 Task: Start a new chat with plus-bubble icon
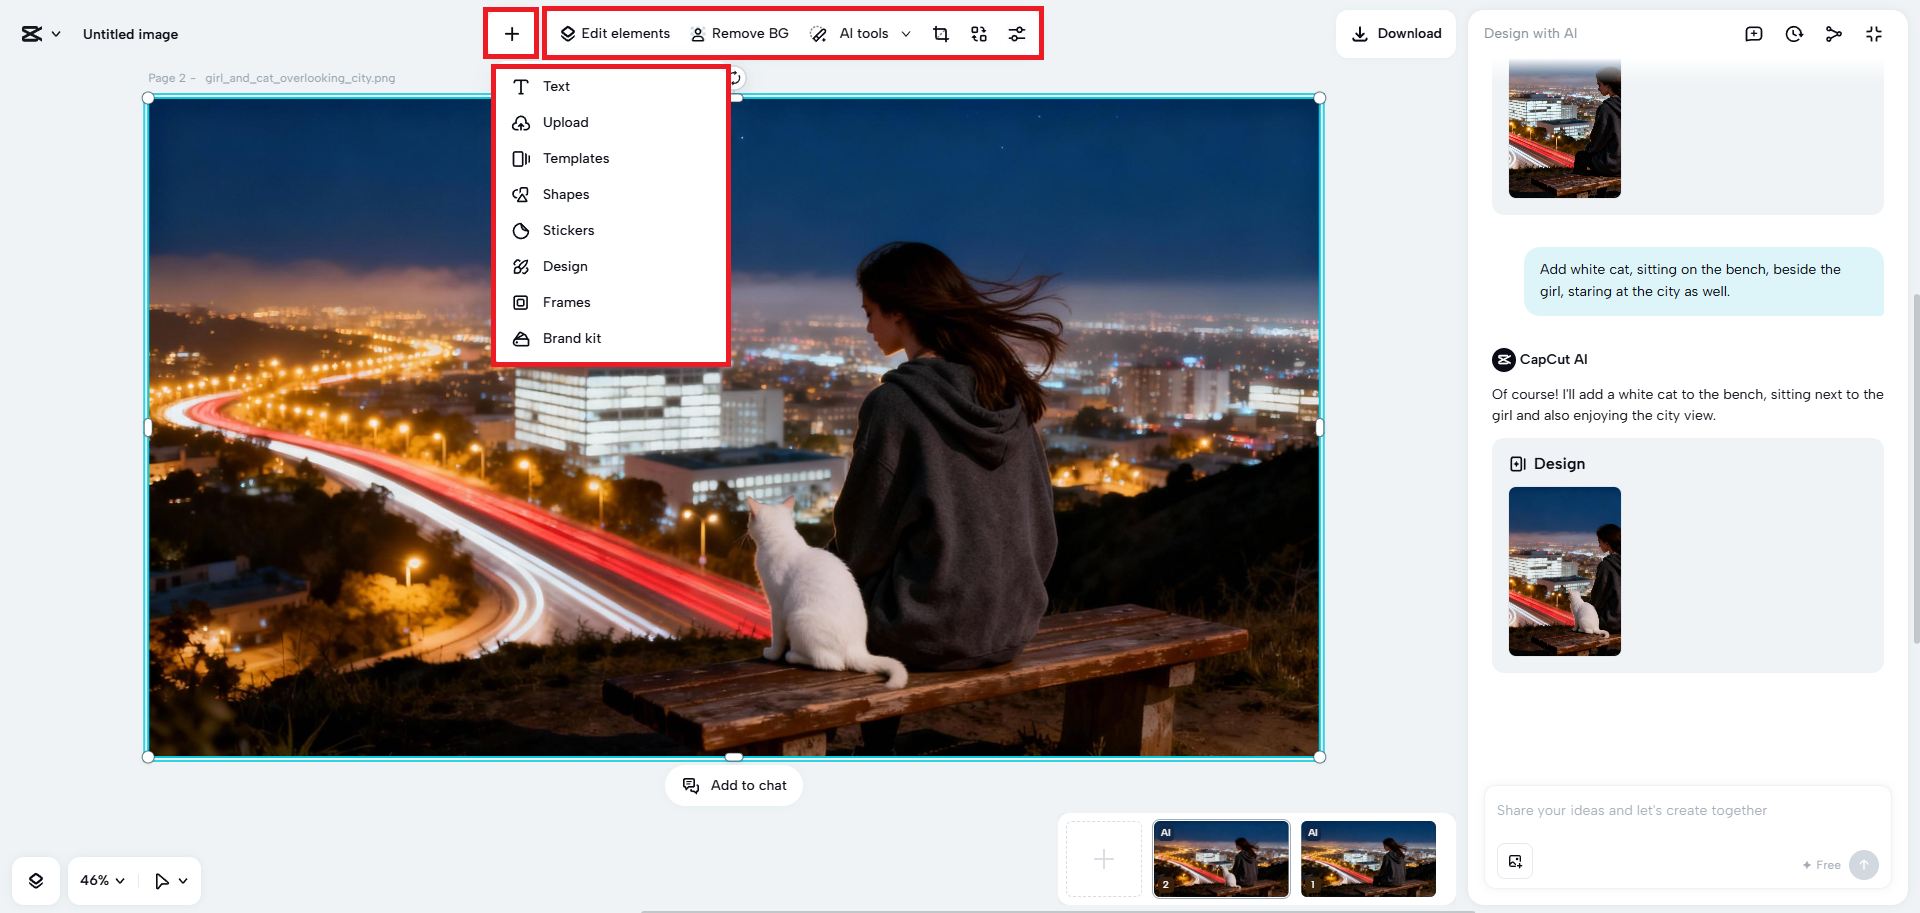coord(1753,34)
